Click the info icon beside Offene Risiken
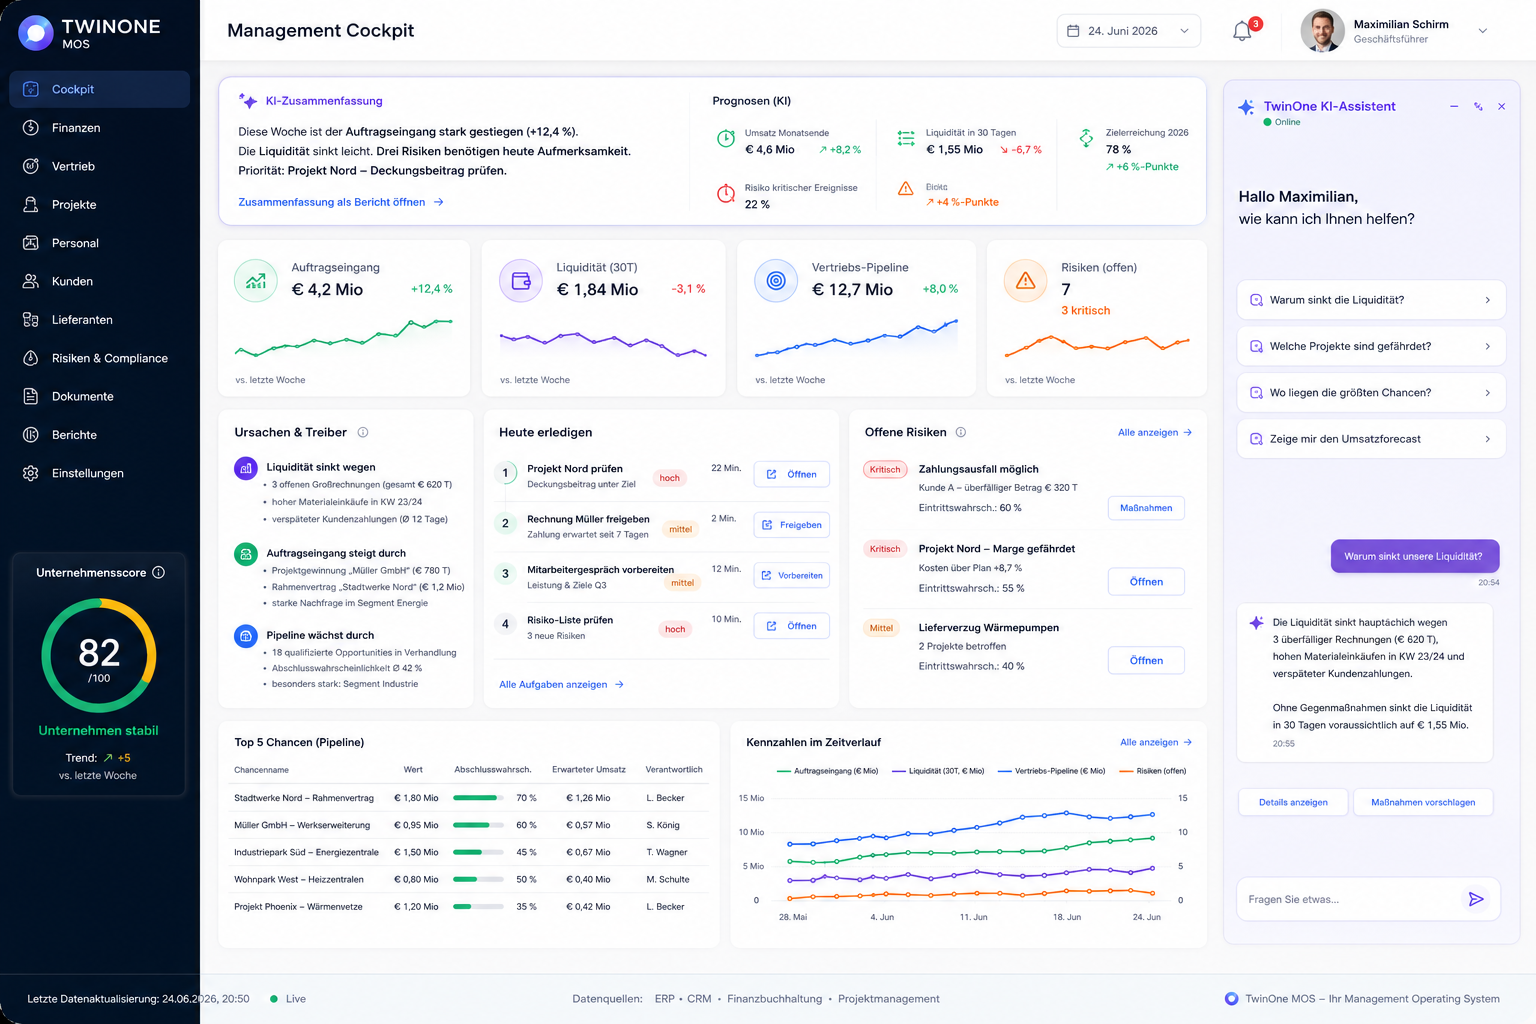 tap(961, 432)
